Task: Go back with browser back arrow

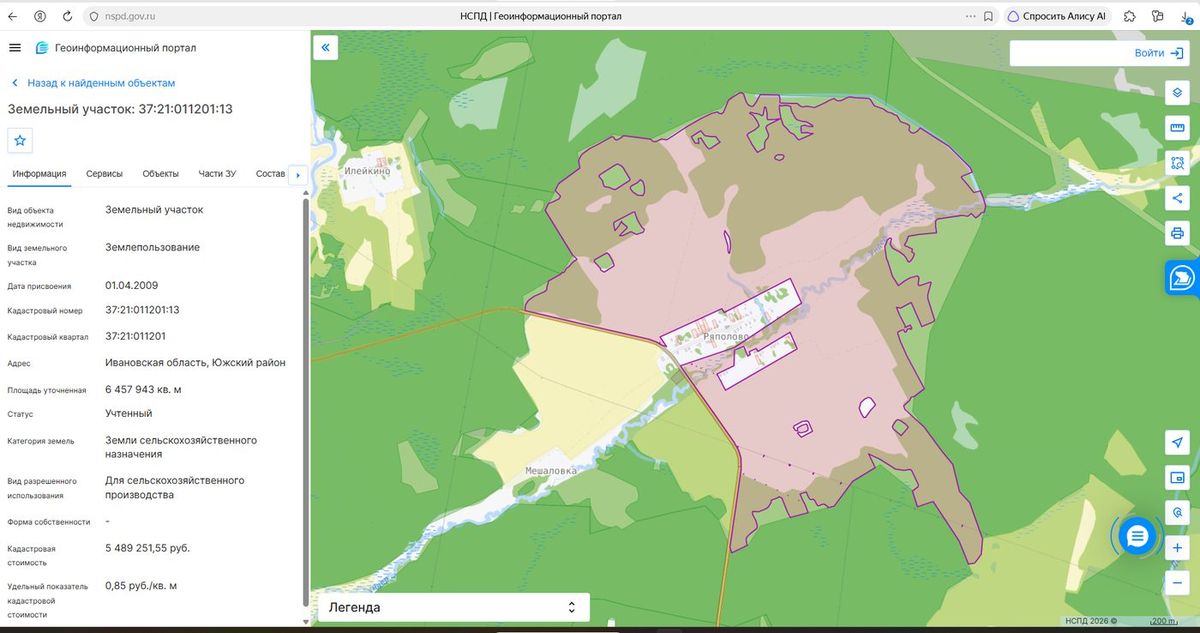Action: [12, 16]
